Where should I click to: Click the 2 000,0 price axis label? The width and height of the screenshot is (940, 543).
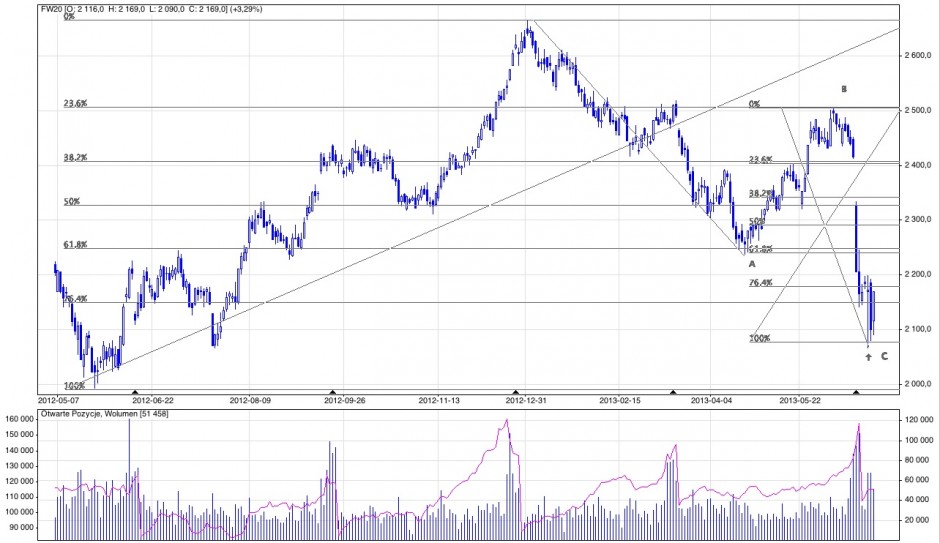pyautogui.click(x=915, y=384)
